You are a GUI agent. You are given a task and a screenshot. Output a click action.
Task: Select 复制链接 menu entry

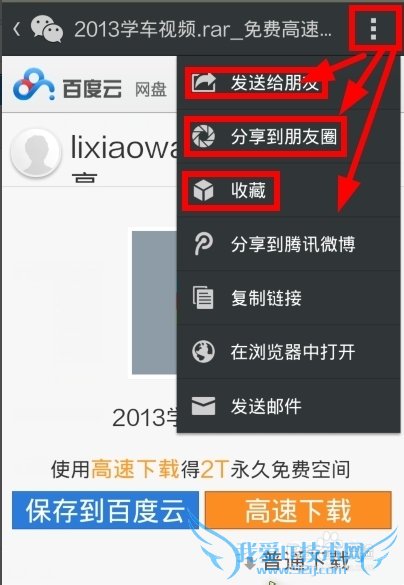289,298
